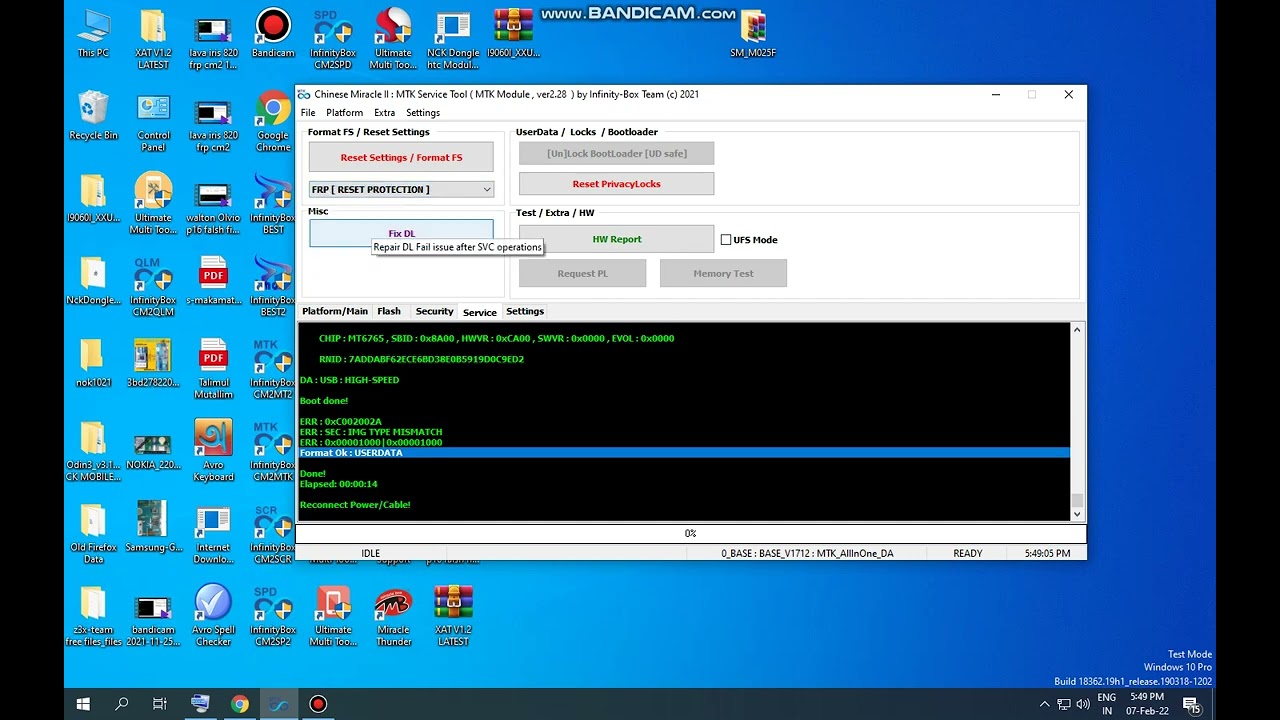Viewport: 1280px width, 720px height.
Task: Open This PC desktop icon
Action: pyautogui.click(x=93, y=33)
